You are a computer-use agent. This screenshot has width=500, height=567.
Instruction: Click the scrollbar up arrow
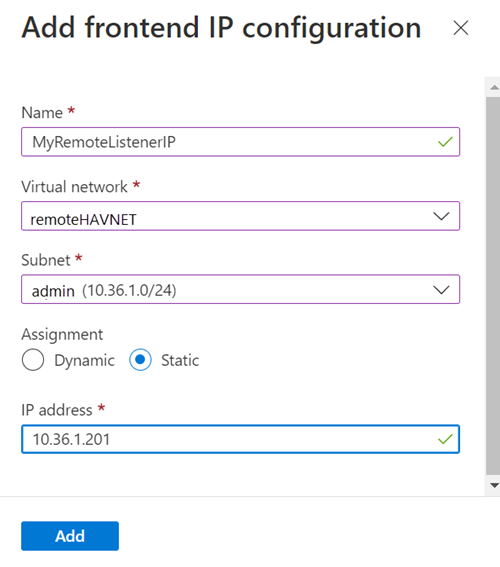(494, 87)
